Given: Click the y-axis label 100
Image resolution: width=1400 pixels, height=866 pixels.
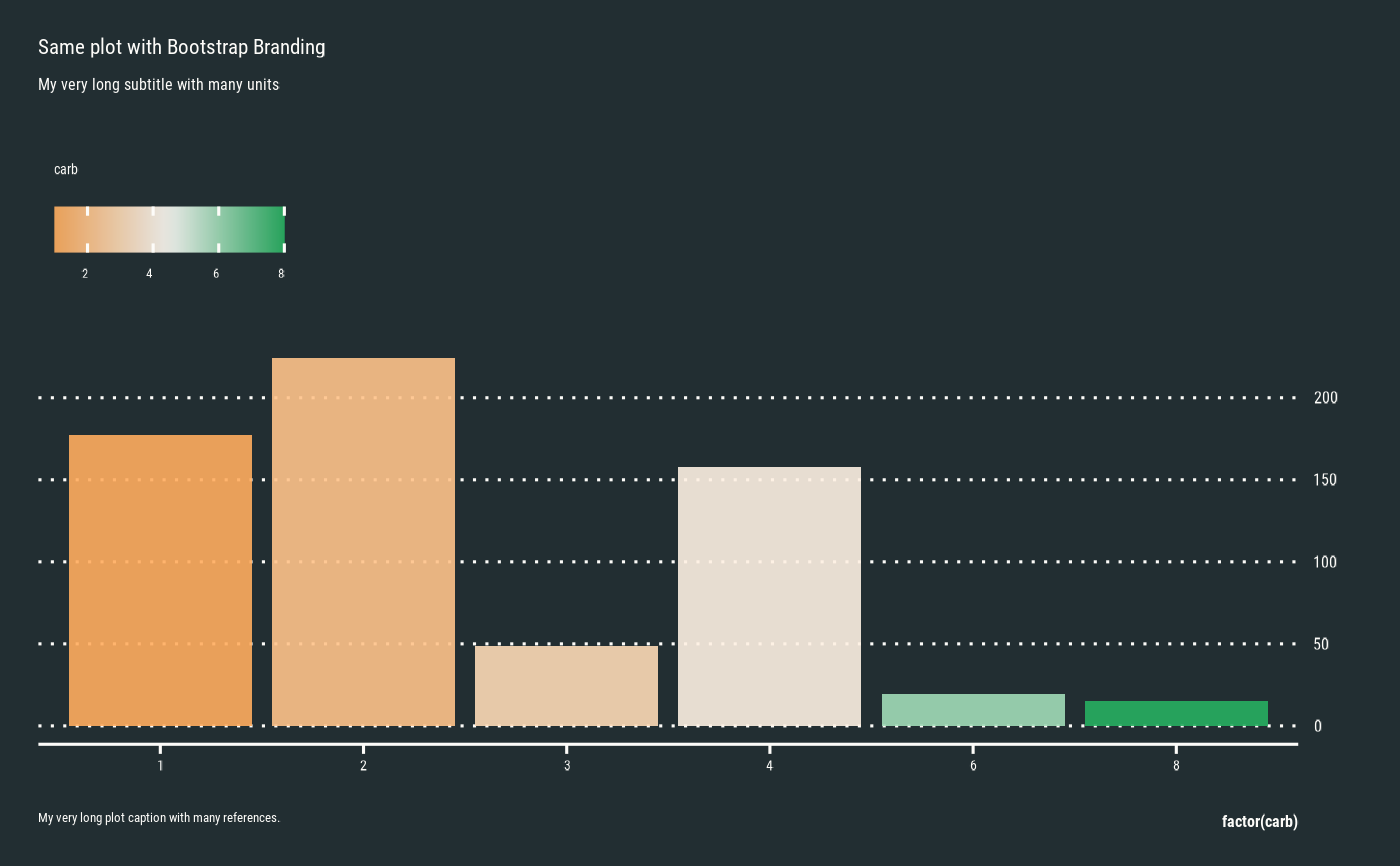Looking at the screenshot, I should coord(1326,562).
